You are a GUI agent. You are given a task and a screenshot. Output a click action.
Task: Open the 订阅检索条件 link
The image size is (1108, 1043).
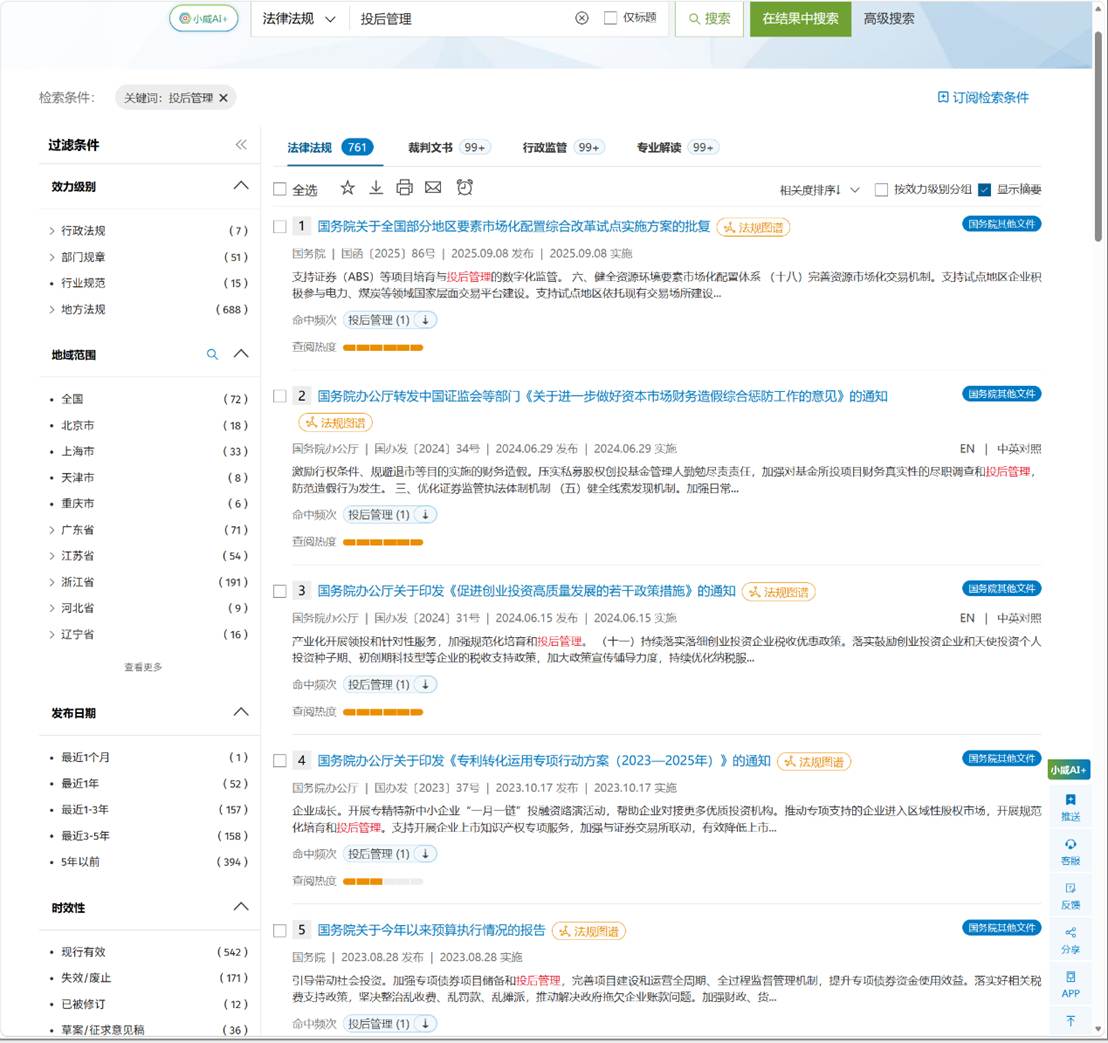(x=983, y=98)
